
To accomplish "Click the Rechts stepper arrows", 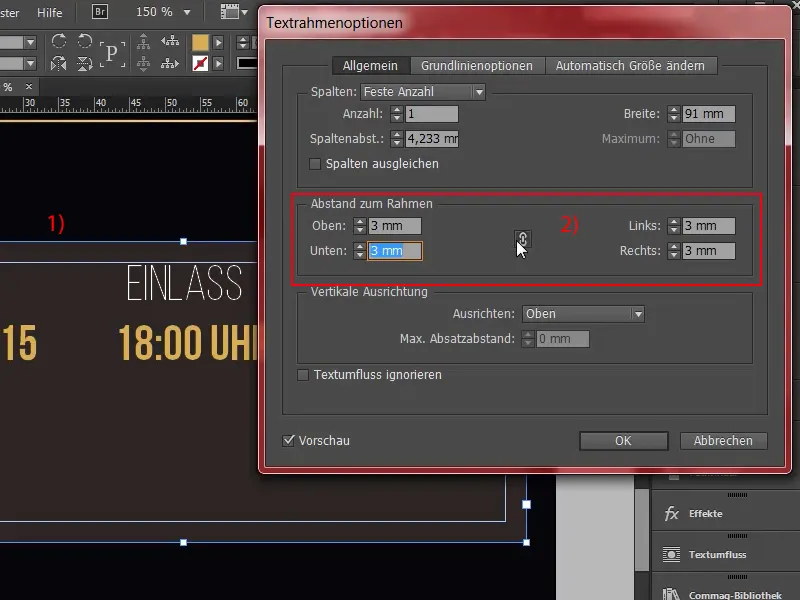I will pos(673,251).
